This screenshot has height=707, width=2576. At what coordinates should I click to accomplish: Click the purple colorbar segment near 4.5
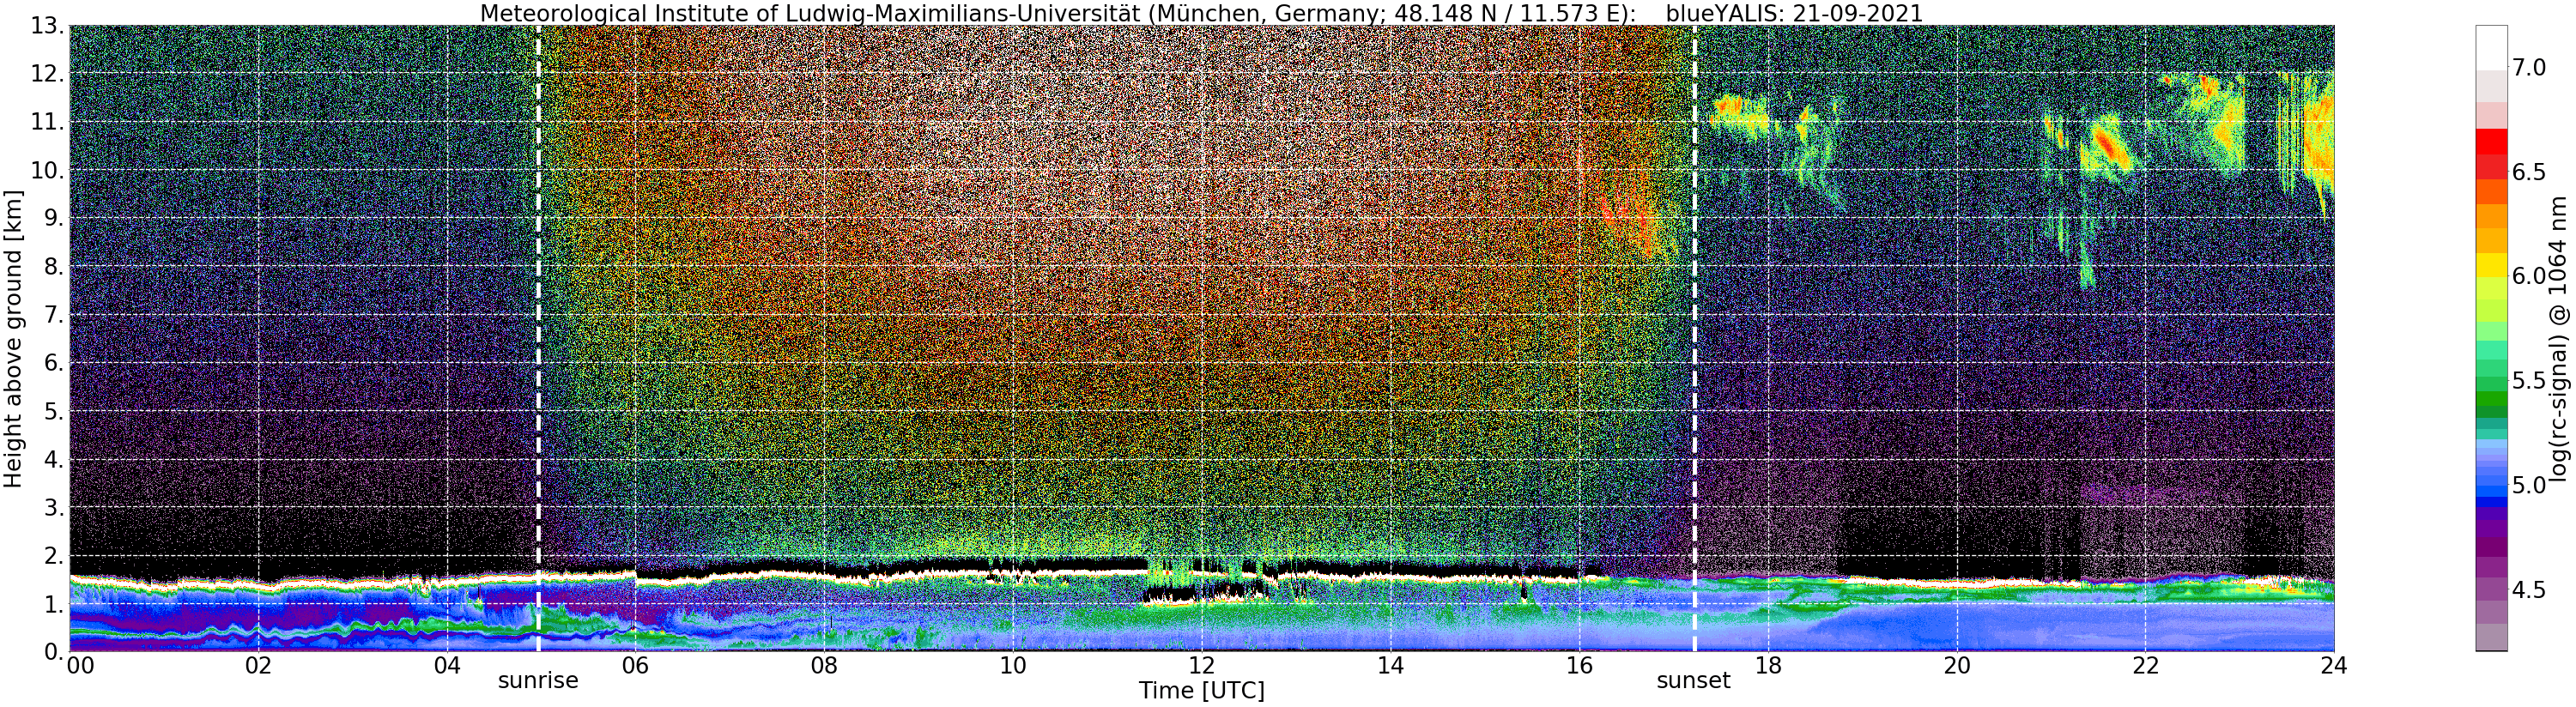click(x=2491, y=590)
